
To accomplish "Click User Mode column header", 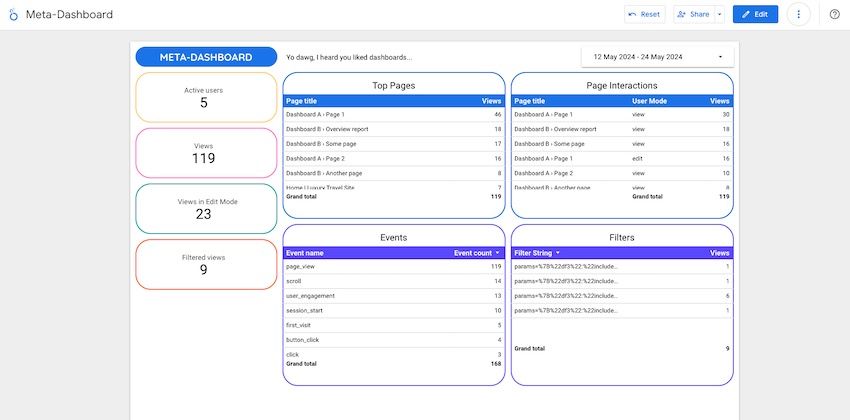I will tap(649, 101).
